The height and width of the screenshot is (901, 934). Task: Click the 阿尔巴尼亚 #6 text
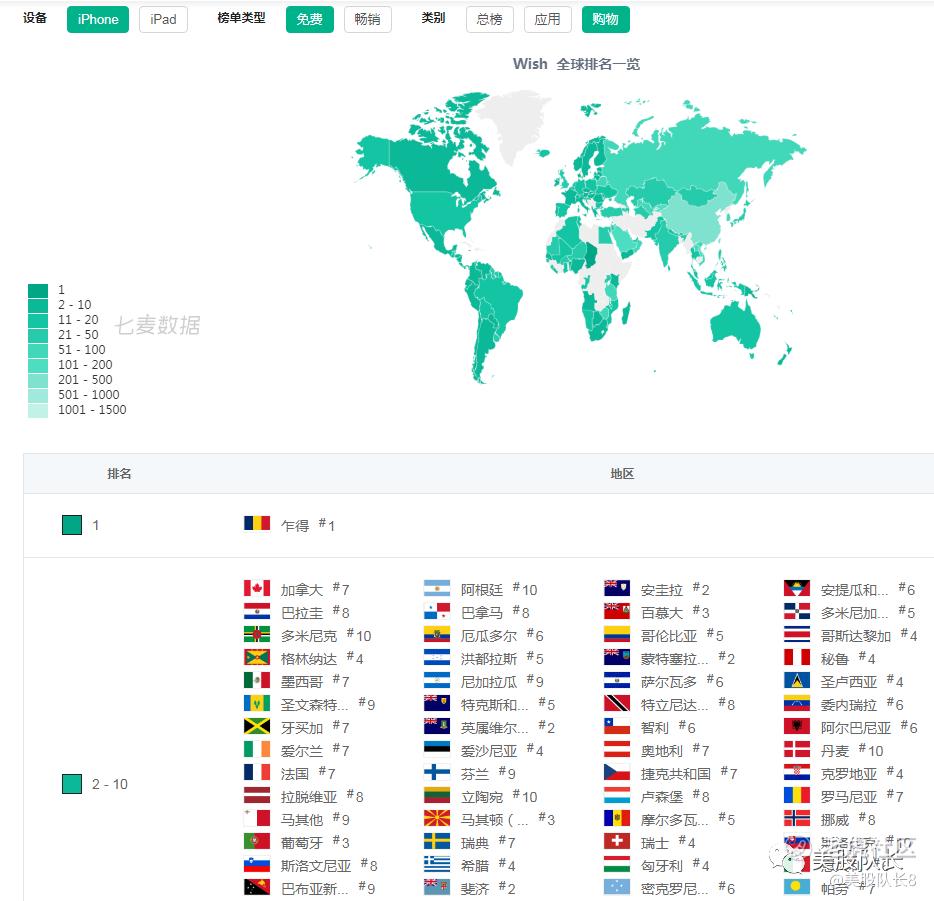pos(869,727)
